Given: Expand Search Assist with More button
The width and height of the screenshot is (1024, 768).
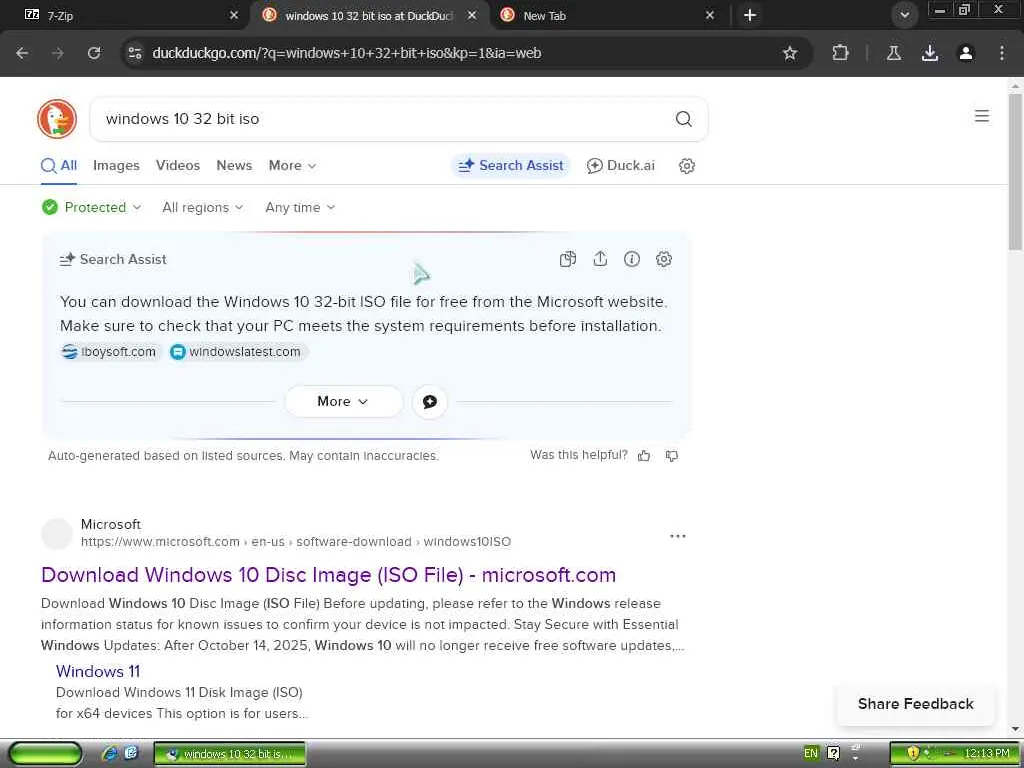Looking at the screenshot, I should coord(344,402).
